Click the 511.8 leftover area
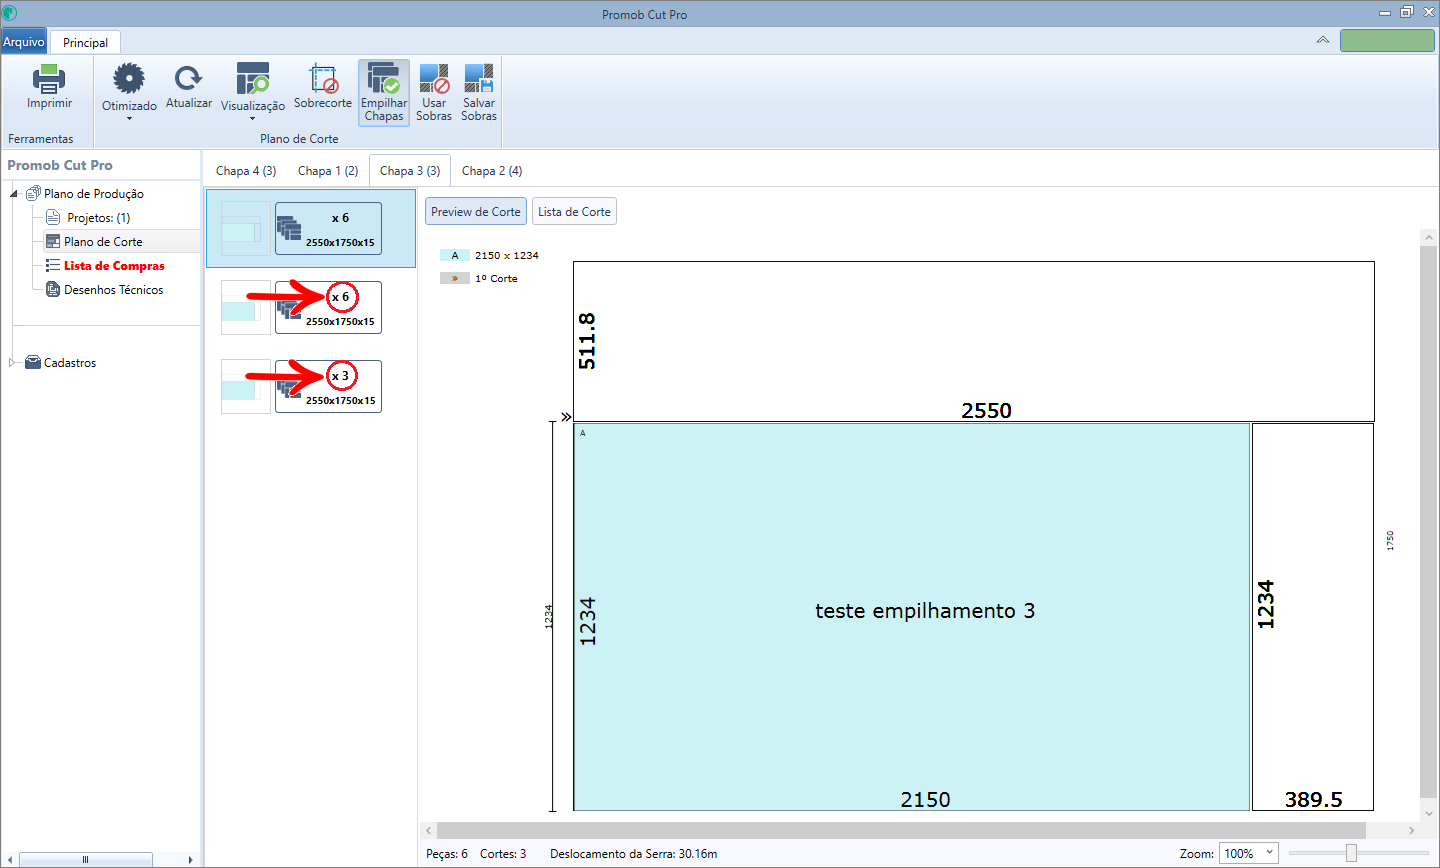 (x=974, y=341)
